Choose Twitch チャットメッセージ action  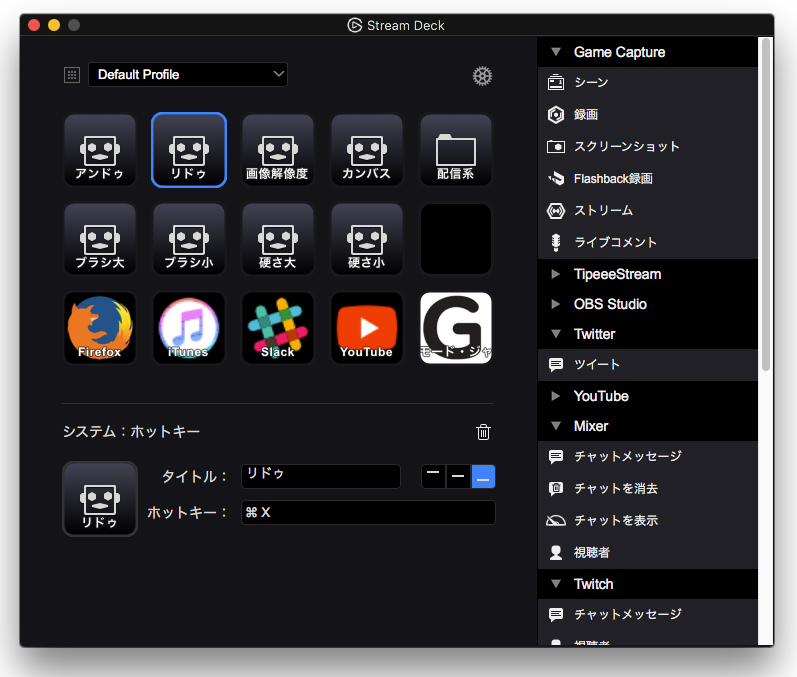[x=647, y=614]
